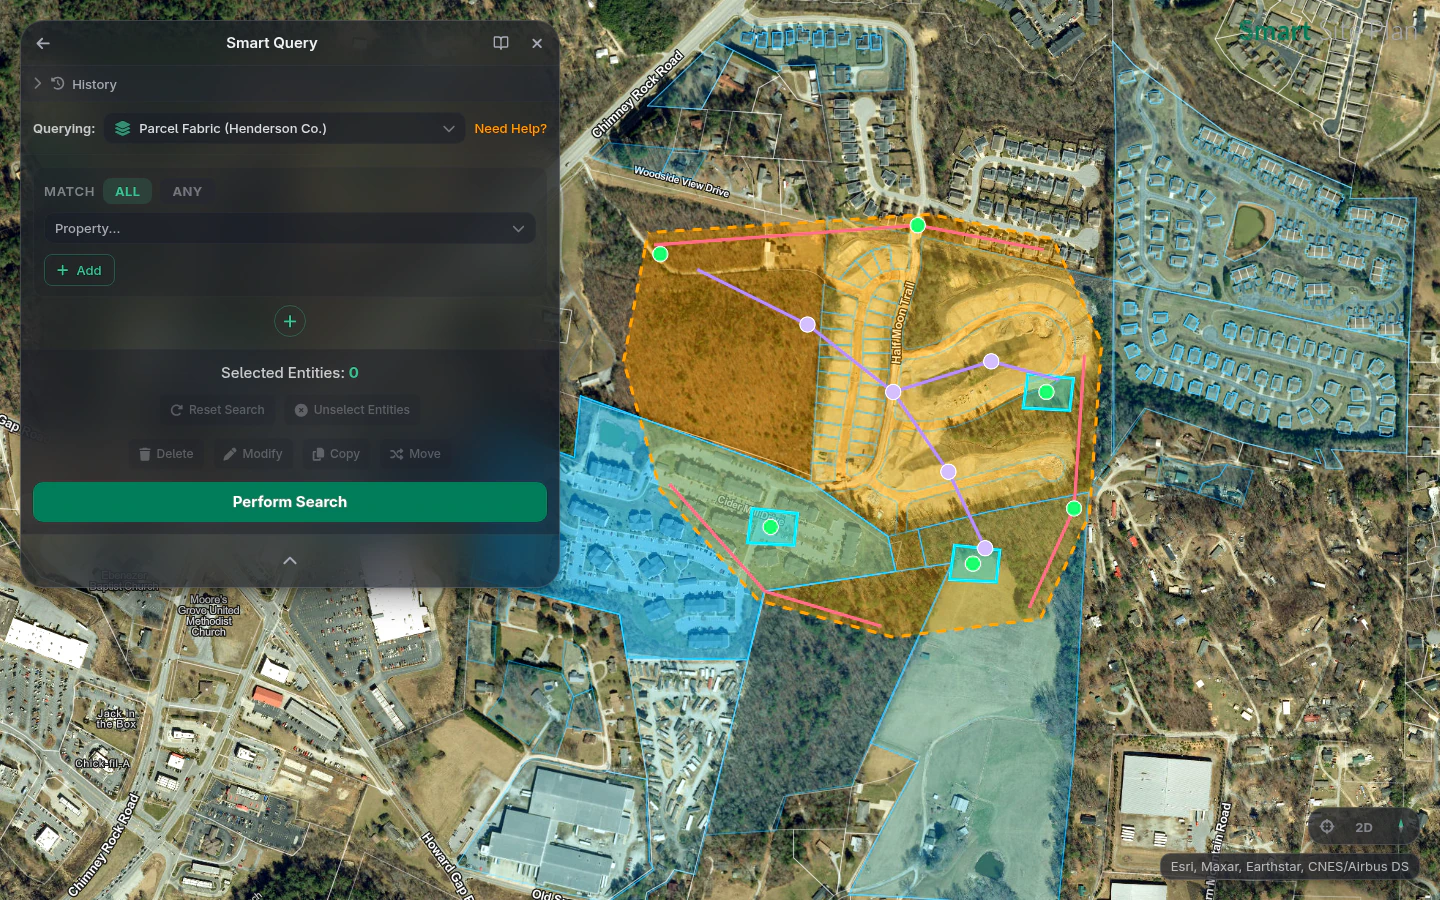The image size is (1440, 900).
Task: Click the Querying: label
Action: (x=64, y=128)
